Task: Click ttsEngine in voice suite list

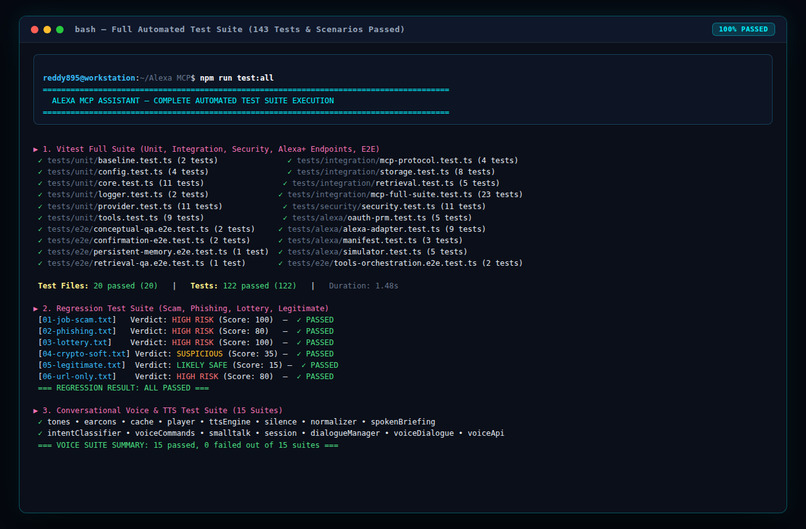Action: 230,422
